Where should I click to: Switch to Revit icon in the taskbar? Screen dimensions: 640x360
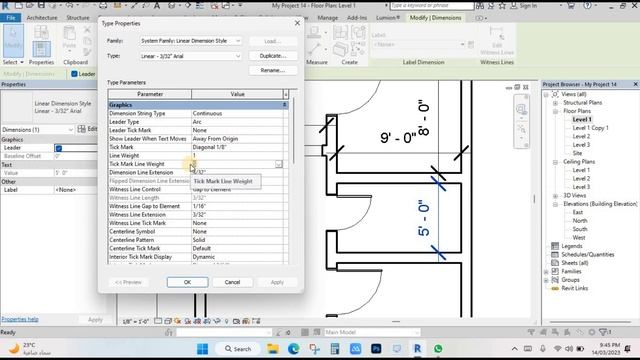[x=417, y=349]
